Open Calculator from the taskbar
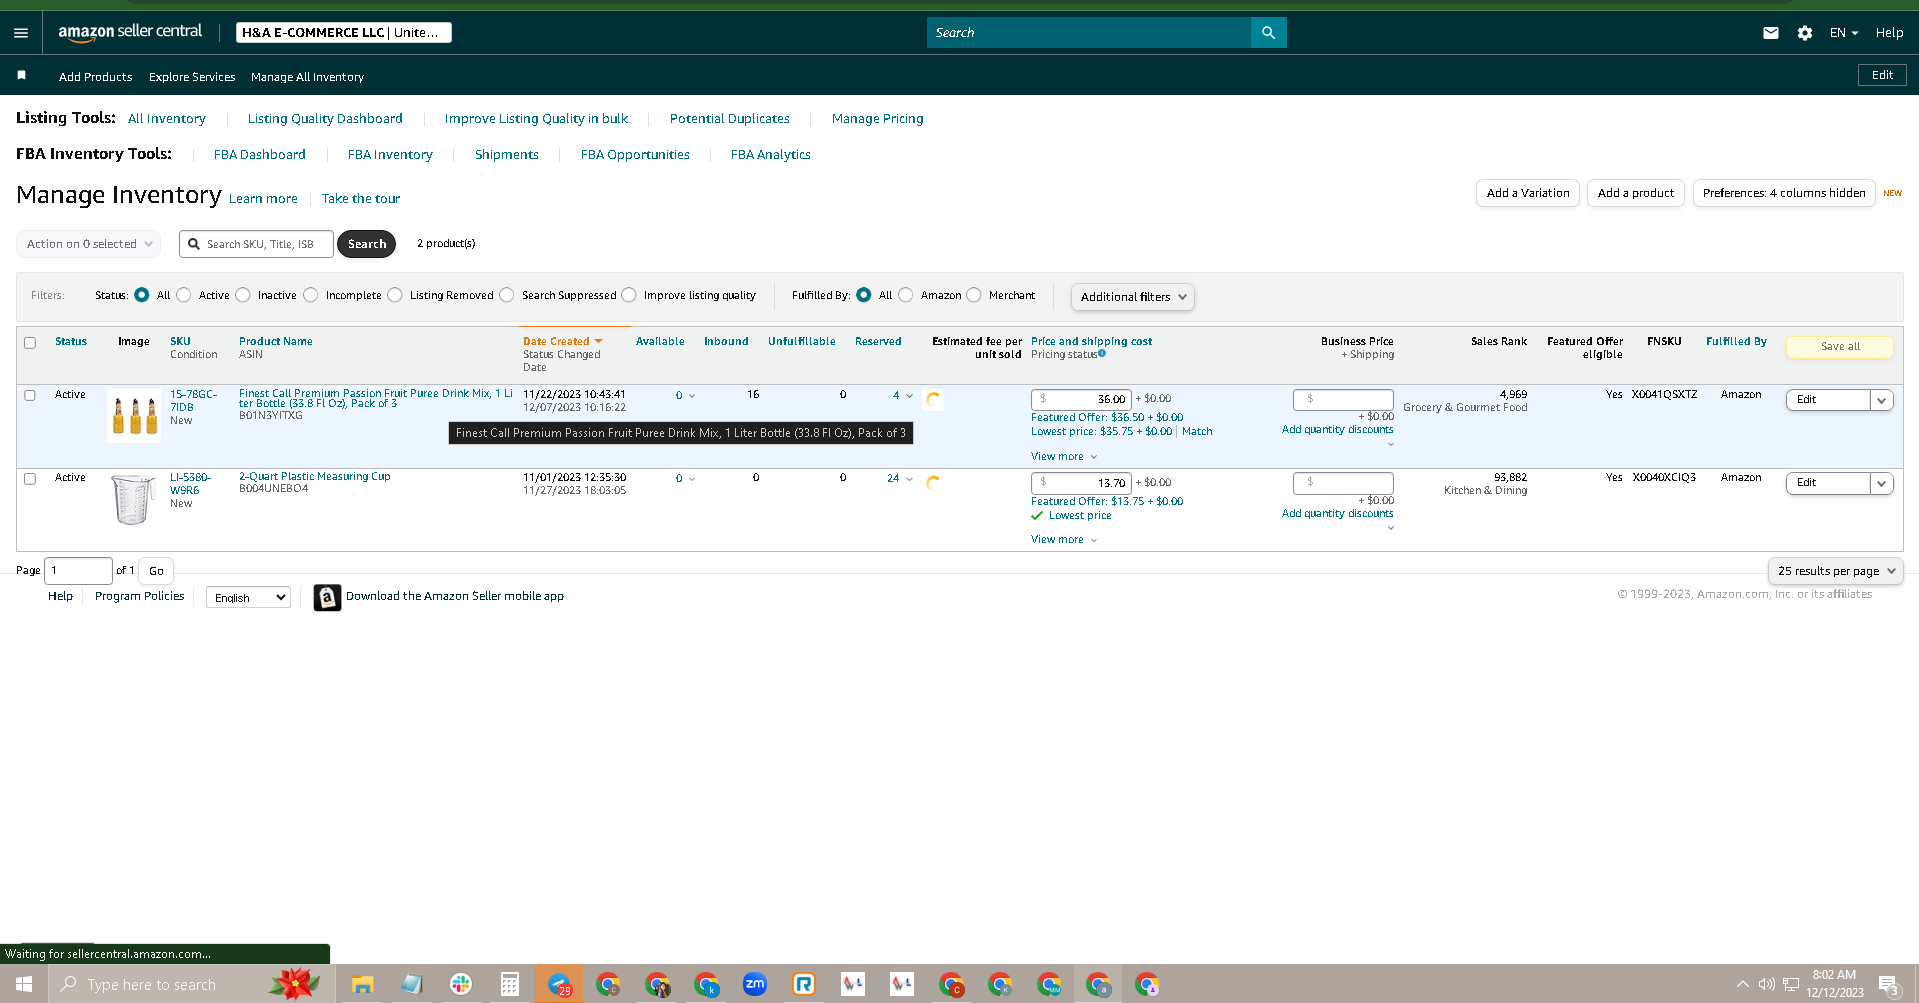 pos(510,985)
